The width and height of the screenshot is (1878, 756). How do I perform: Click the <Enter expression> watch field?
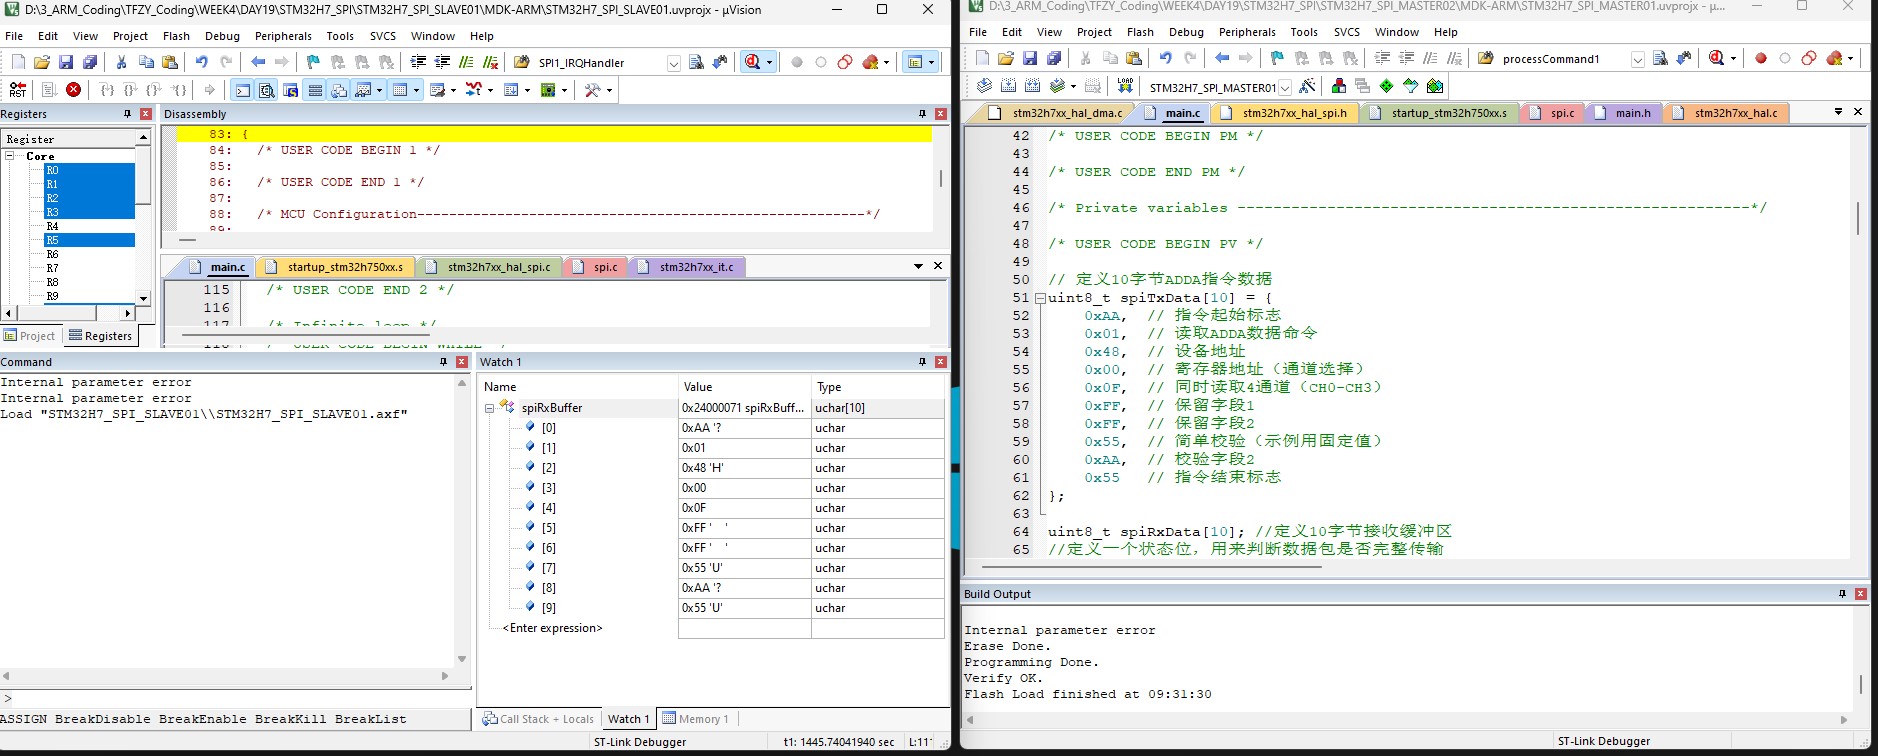pos(552,628)
